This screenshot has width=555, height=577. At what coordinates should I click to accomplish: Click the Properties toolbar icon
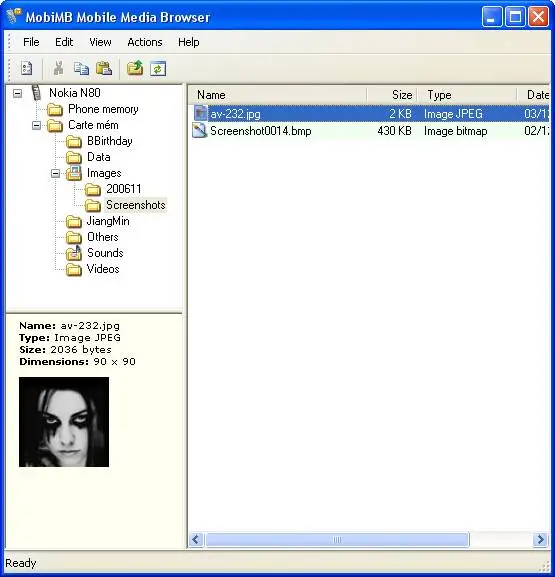point(26,68)
